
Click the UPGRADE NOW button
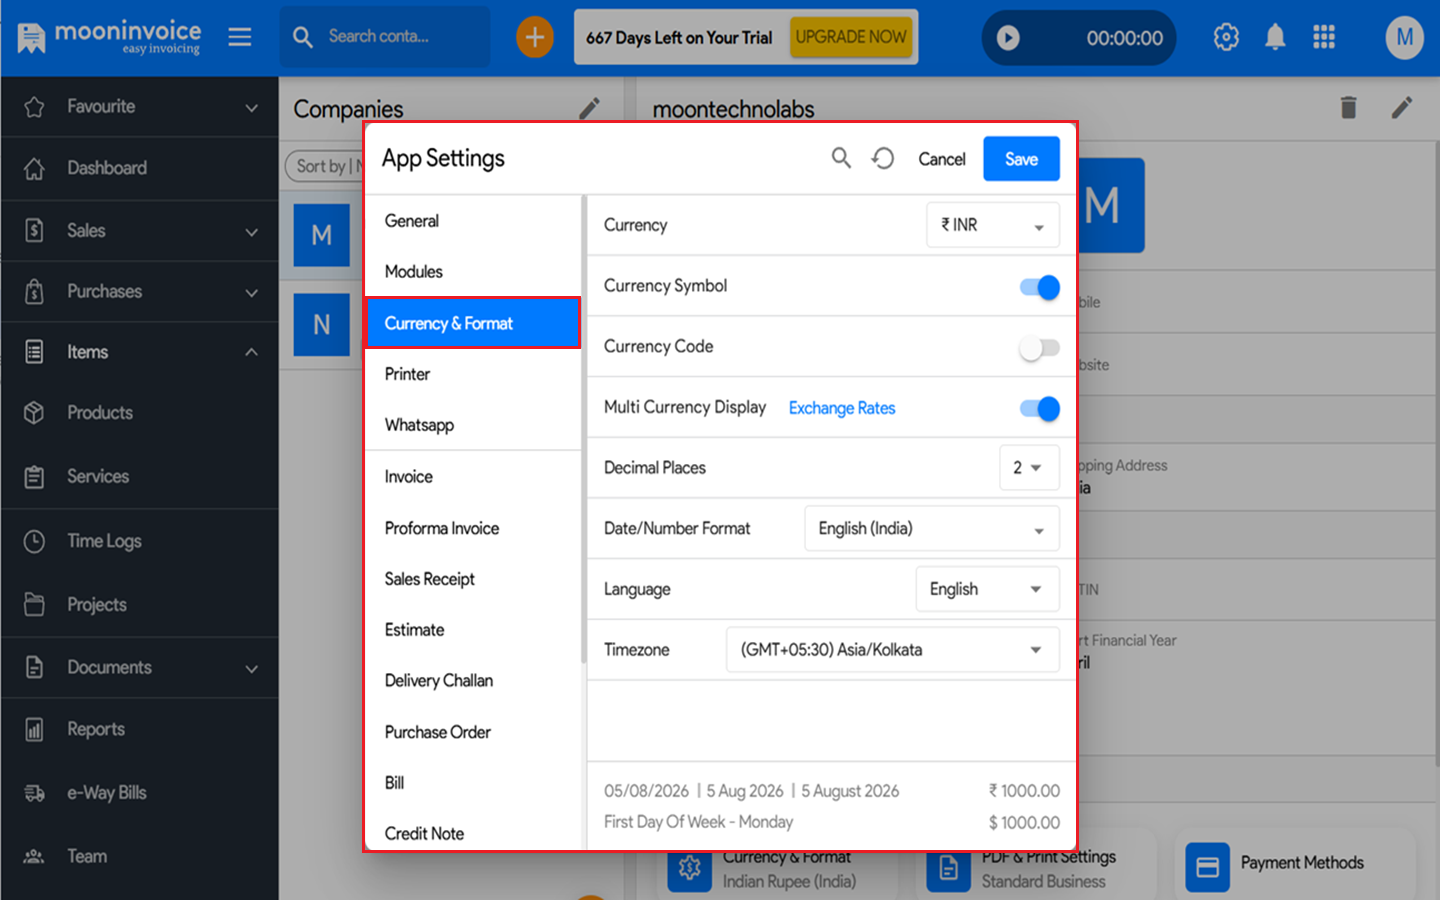tap(851, 37)
